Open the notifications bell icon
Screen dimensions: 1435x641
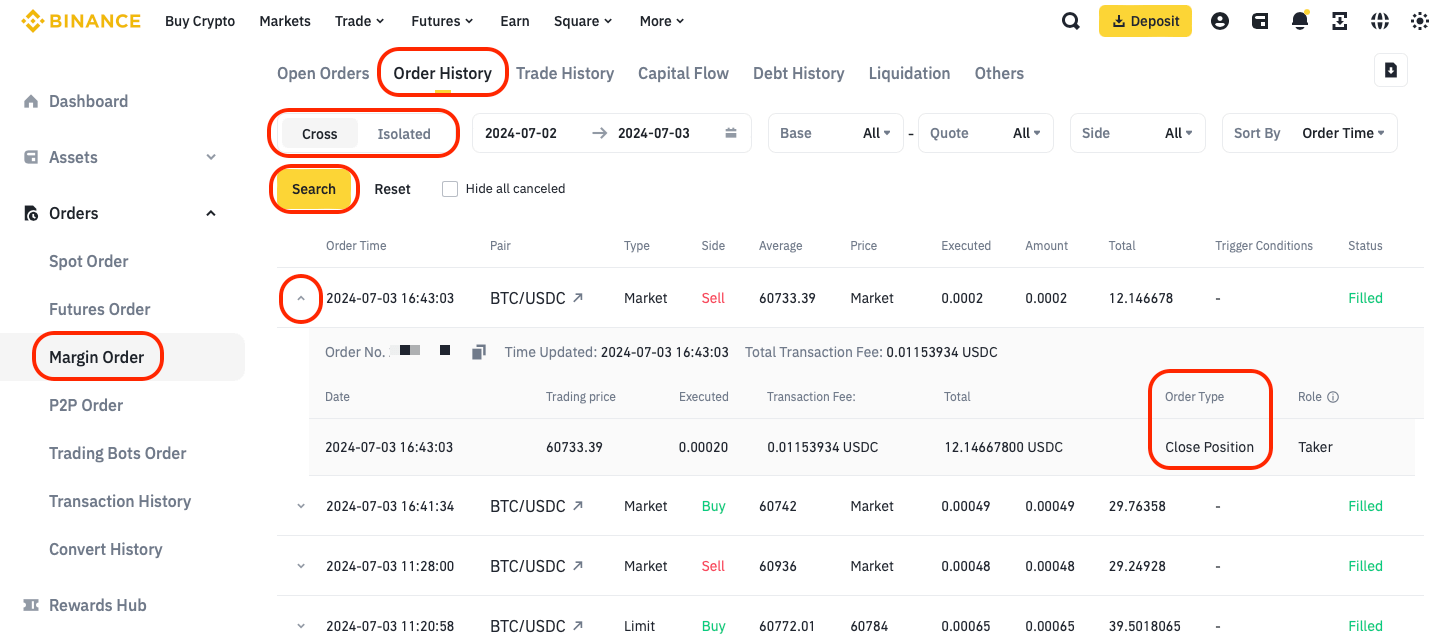click(x=1300, y=21)
